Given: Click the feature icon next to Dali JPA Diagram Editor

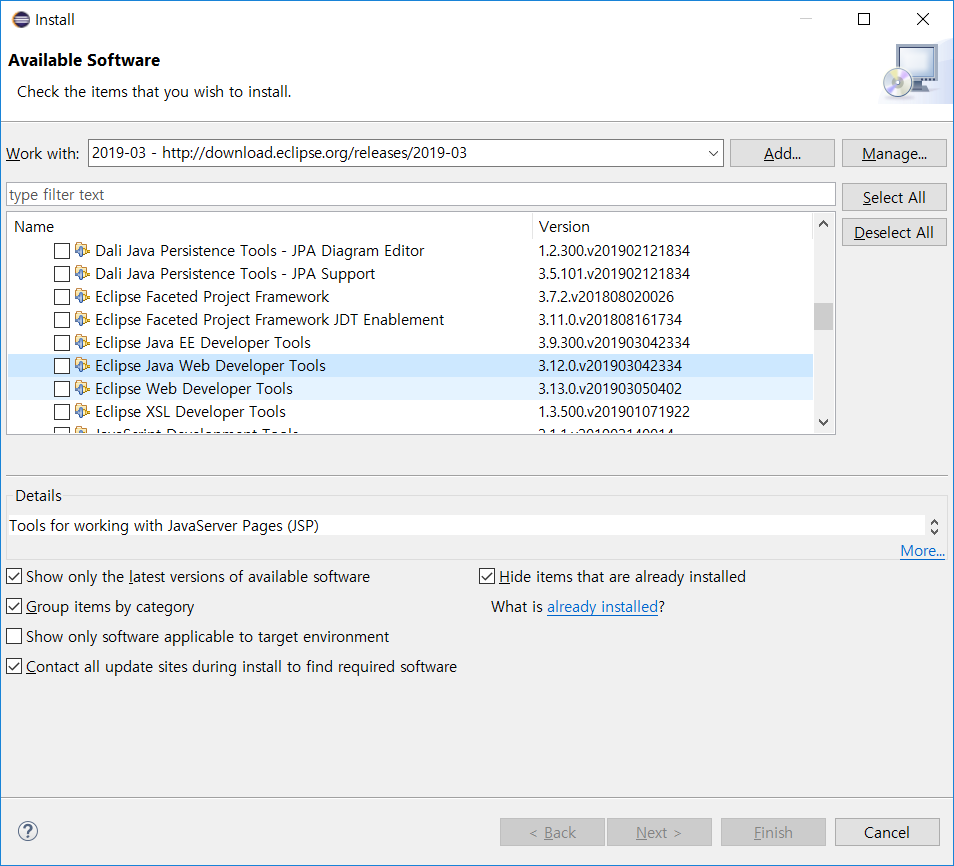Looking at the screenshot, I should (x=82, y=250).
